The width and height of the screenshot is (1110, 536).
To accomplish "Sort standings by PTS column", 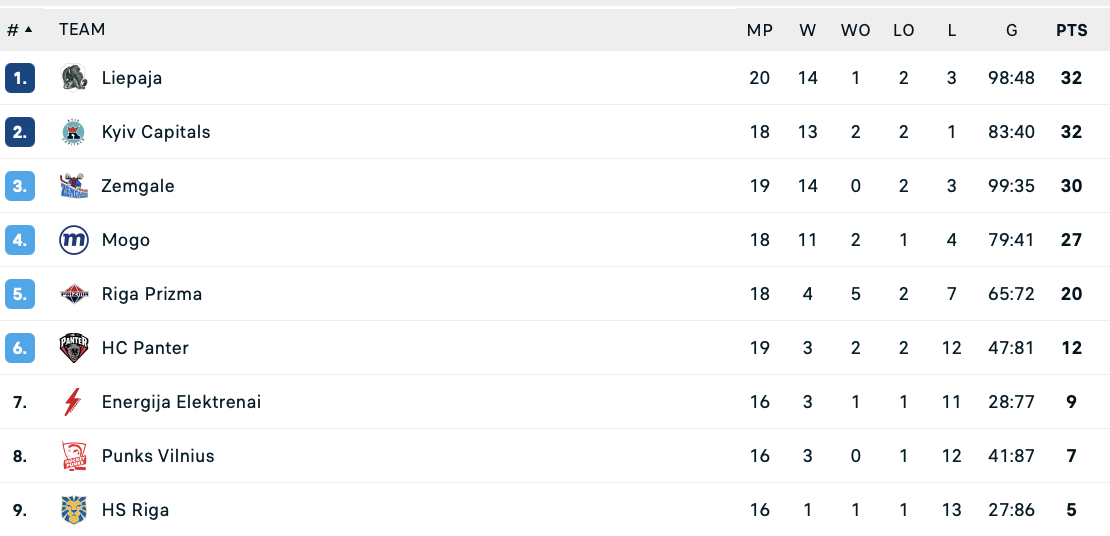I will [1071, 30].
